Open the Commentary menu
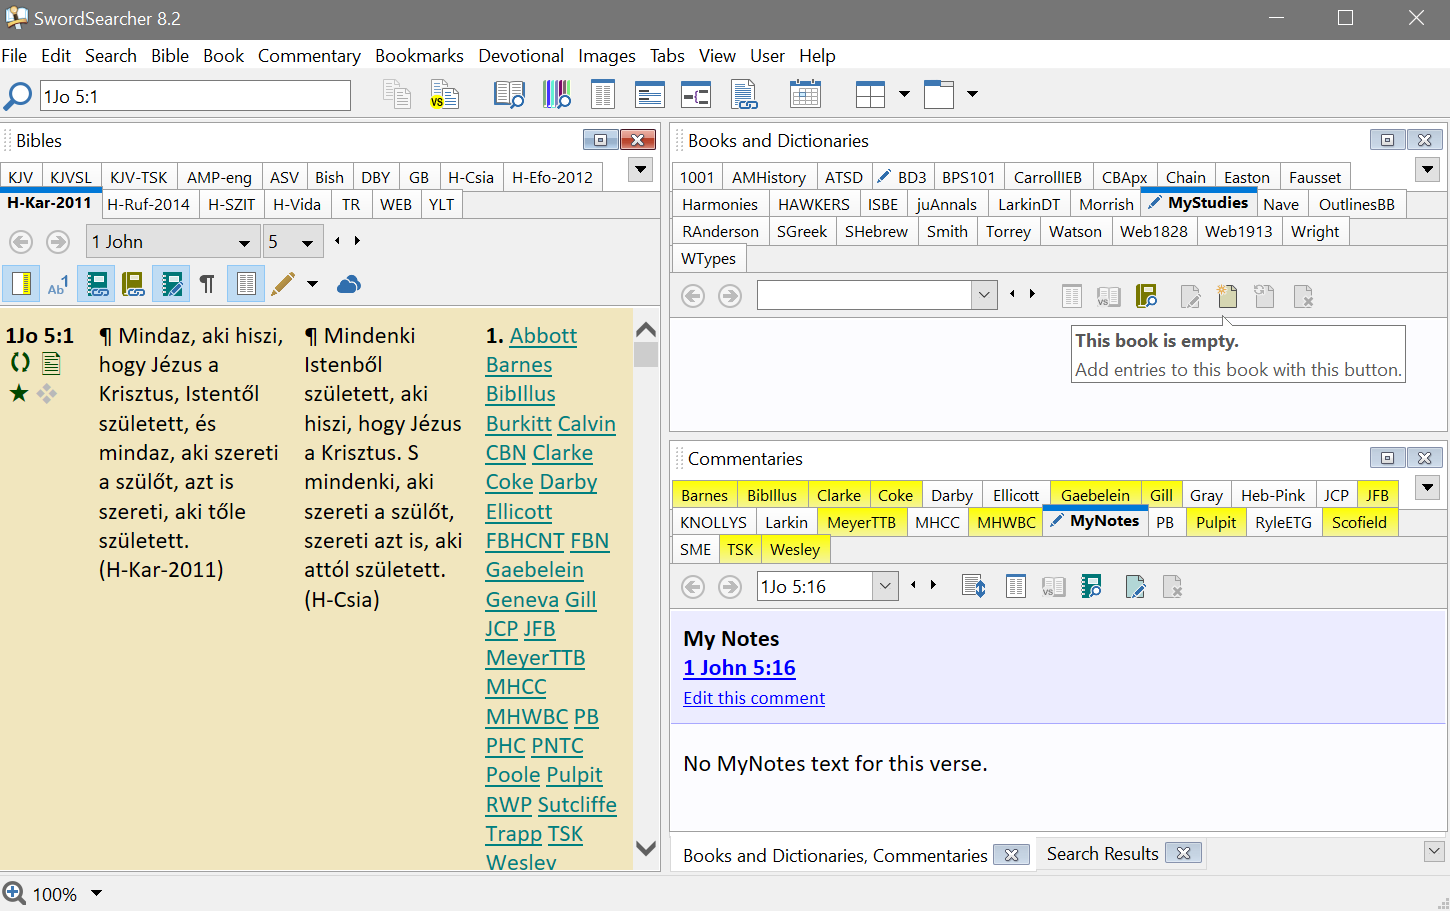This screenshot has height=911, width=1450. click(x=309, y=56)
